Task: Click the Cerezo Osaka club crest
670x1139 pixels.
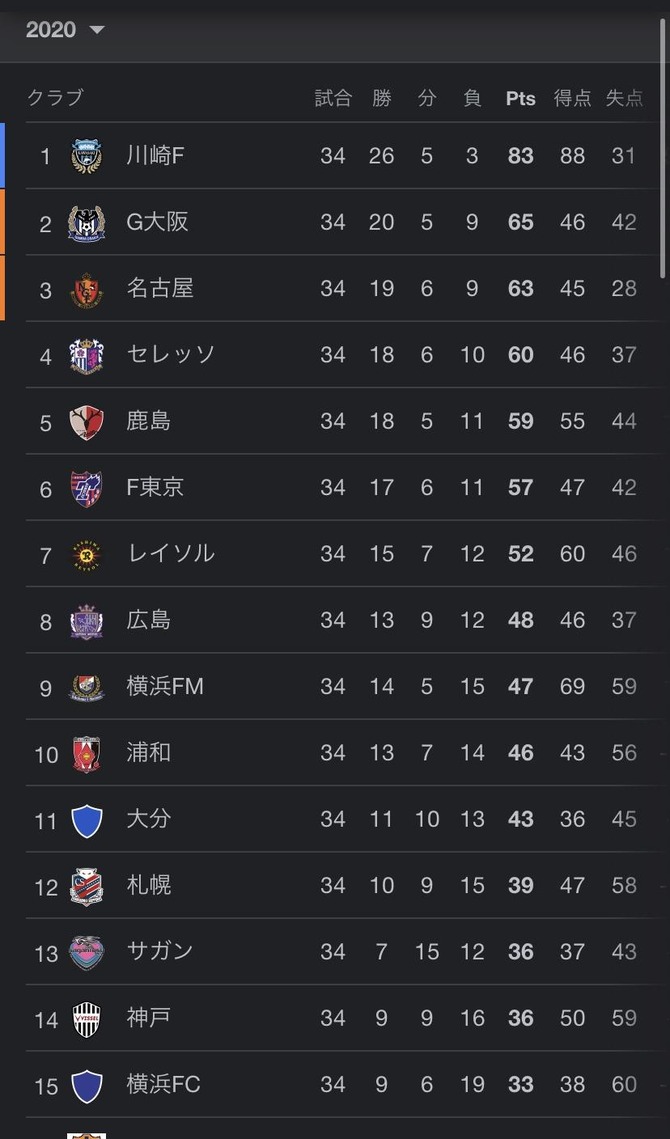Action: click(86, 355)
